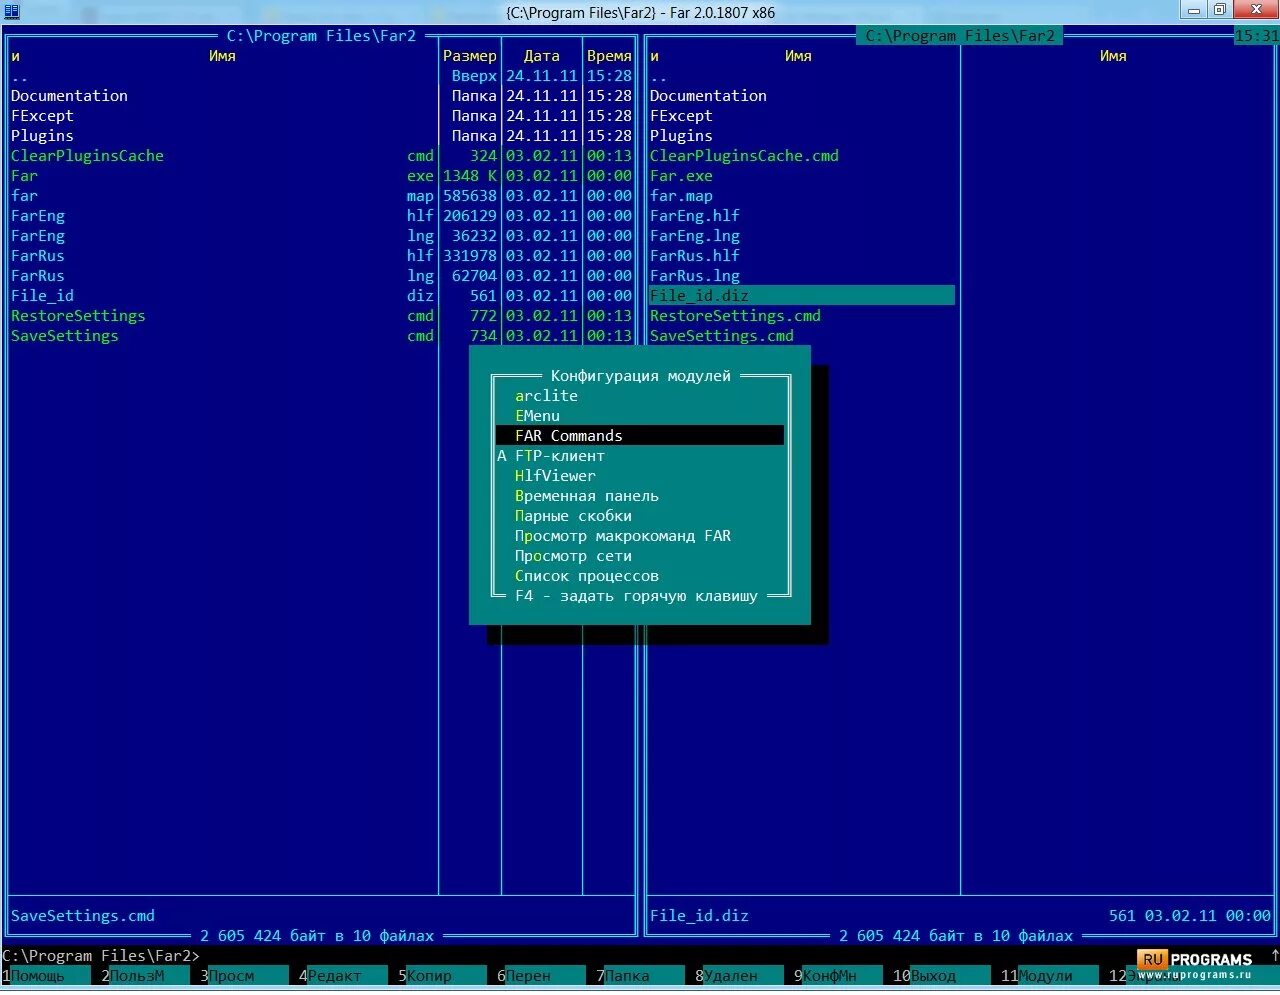Select FarRus.lng in right panel
Image resolution: width=1280 pixels, height=995 pixels.
695,276
